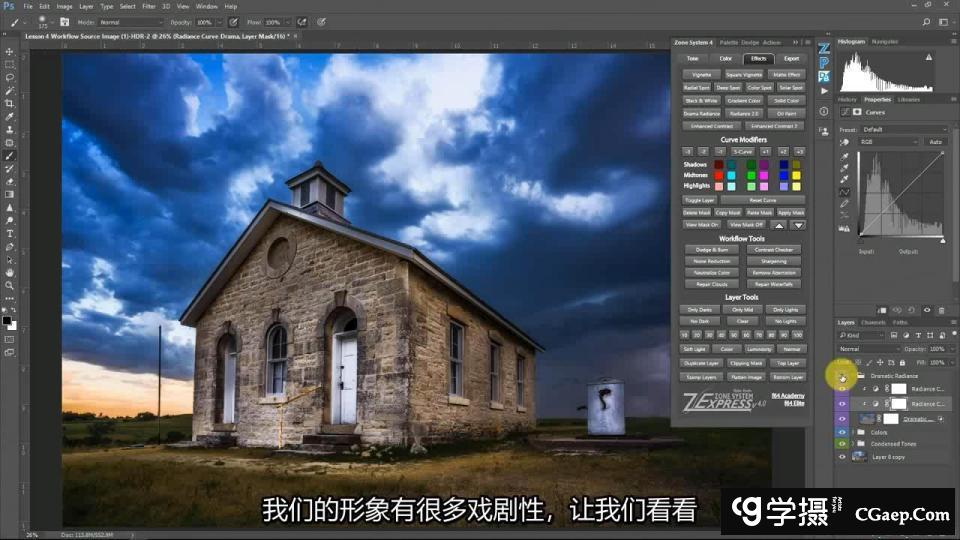Toggle visibility of Condensed Tones group

[842, 444]
